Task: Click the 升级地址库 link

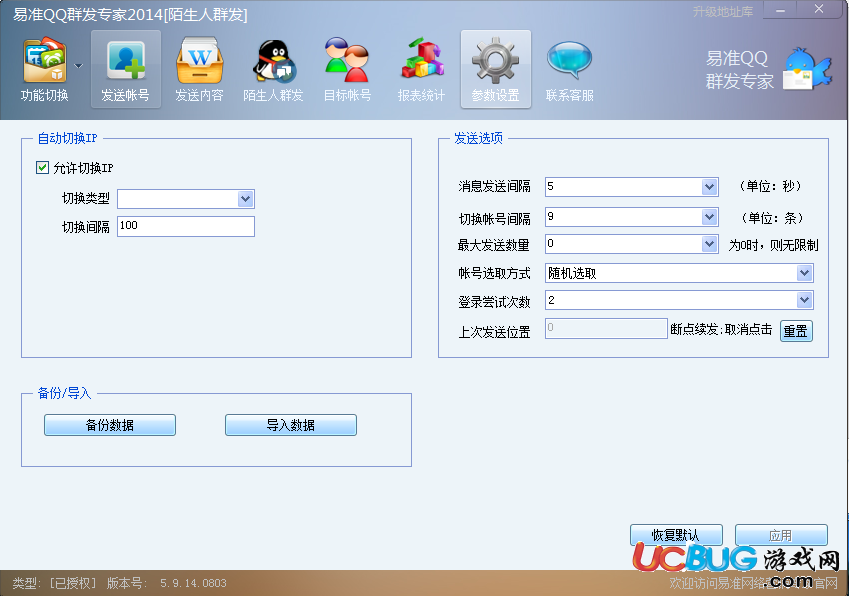Action: [723, 12]
